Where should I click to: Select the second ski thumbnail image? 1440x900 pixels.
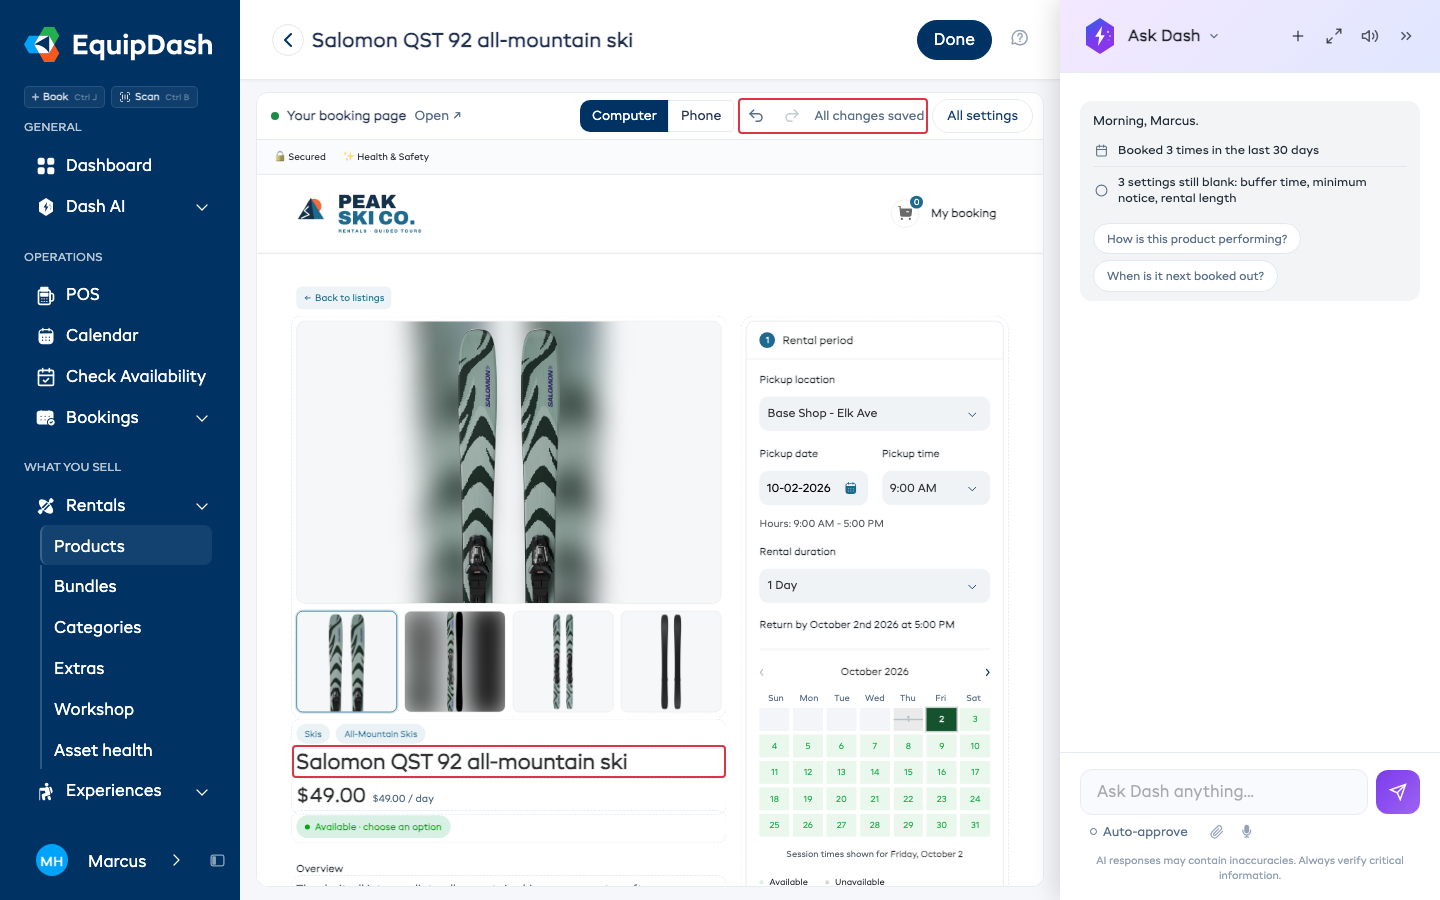pyautogui.click(x=455, y=662)
